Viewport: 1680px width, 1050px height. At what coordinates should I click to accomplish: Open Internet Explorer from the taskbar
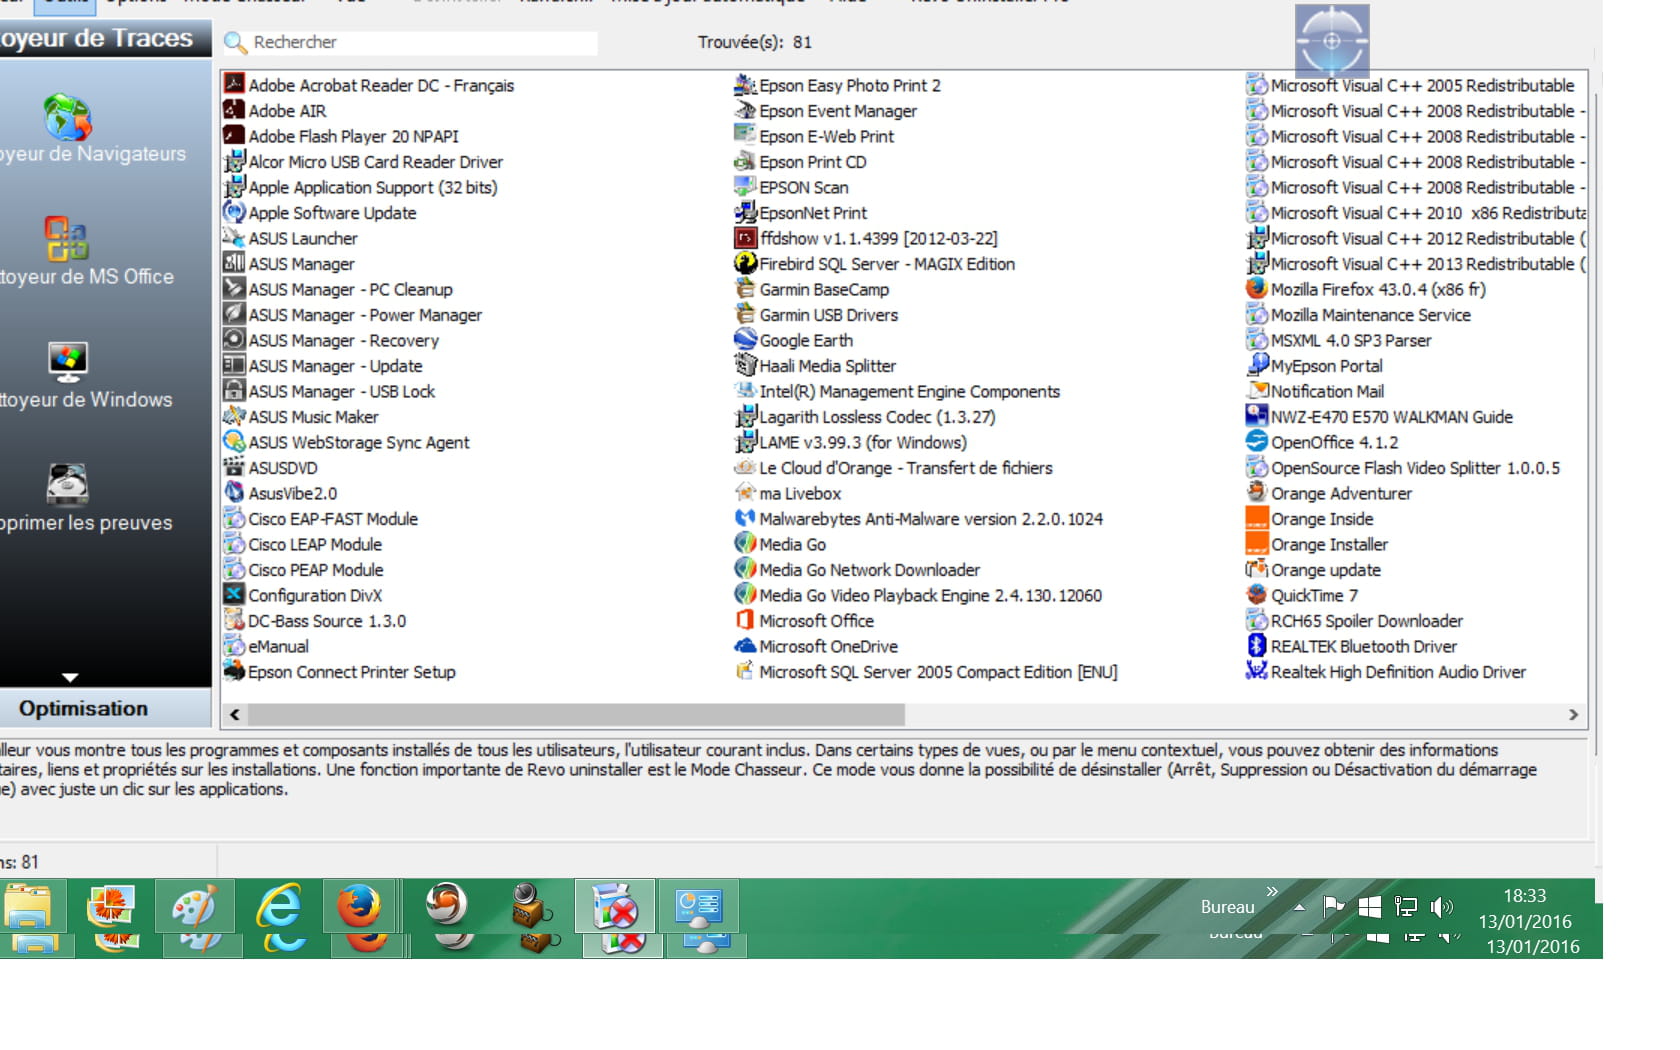[279, 906]
